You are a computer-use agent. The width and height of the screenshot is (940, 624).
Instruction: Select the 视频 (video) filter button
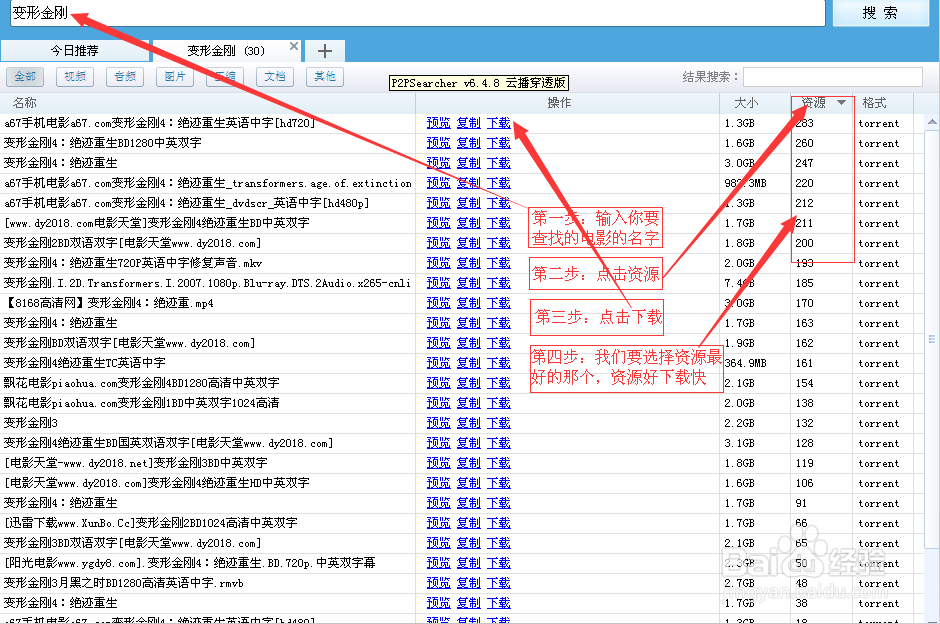(x=74, y=76)
